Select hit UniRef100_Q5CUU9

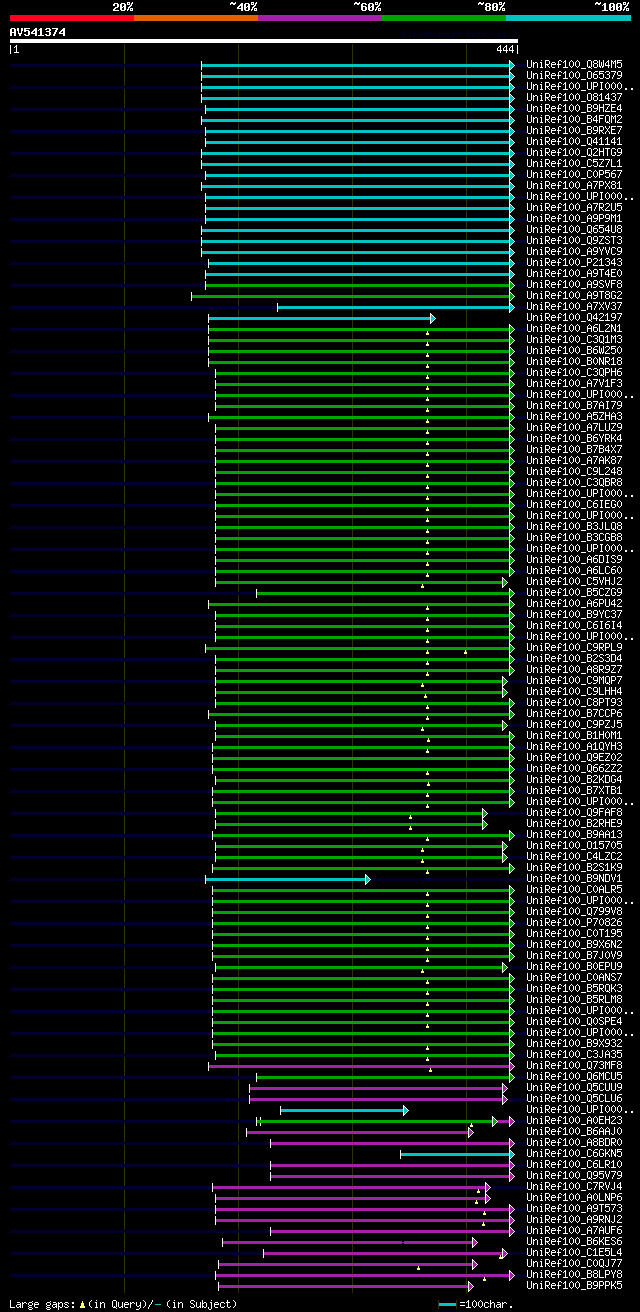[575, 1087]
